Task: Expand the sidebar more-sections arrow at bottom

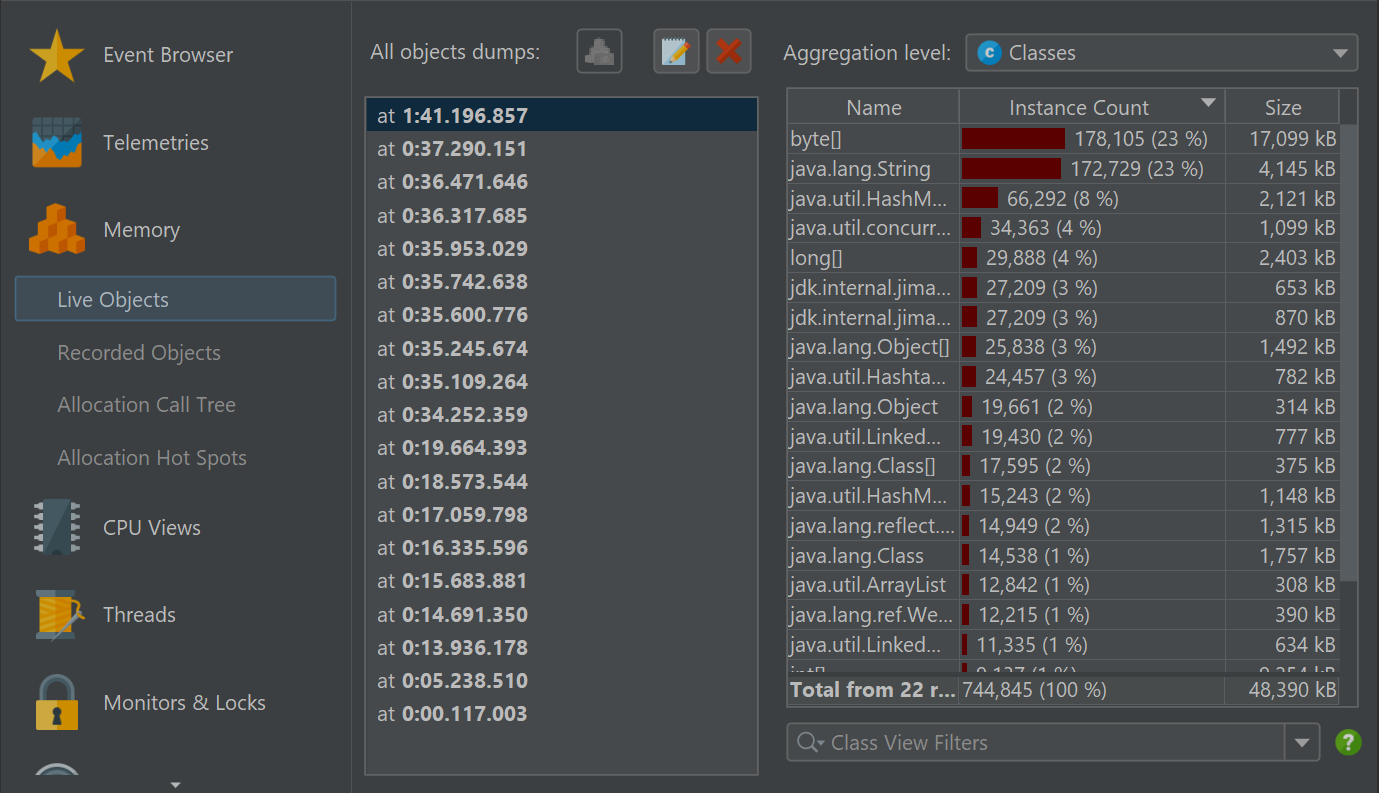Action: point(176,785)
